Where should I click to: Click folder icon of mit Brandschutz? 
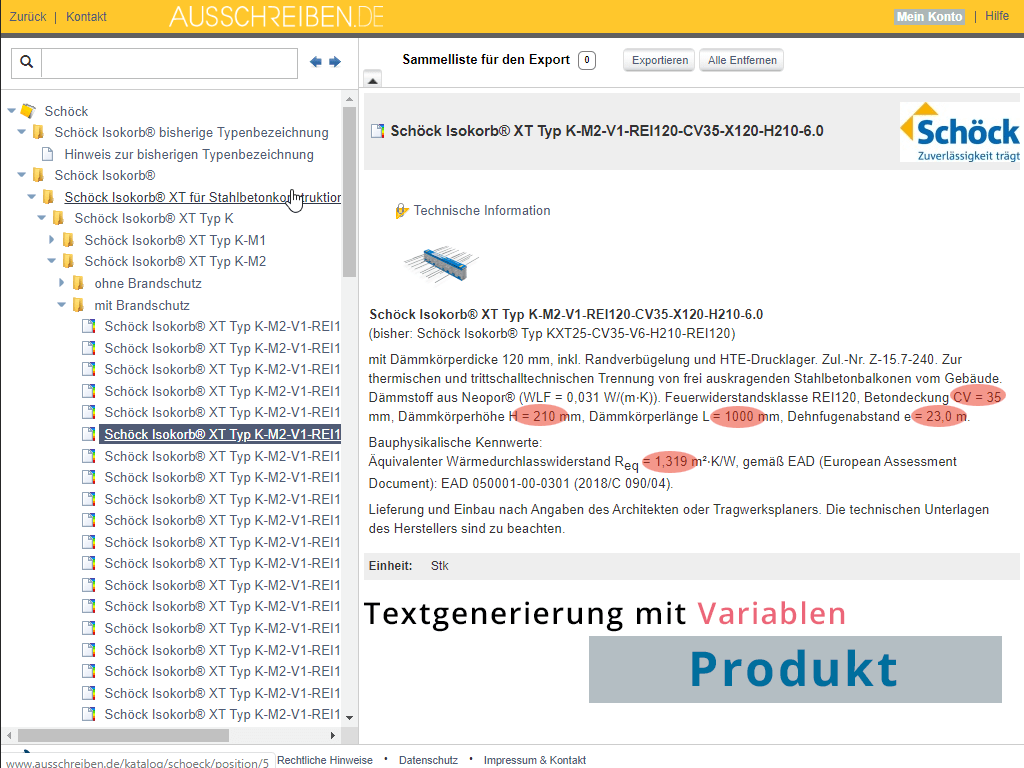(x=78, y=305)
